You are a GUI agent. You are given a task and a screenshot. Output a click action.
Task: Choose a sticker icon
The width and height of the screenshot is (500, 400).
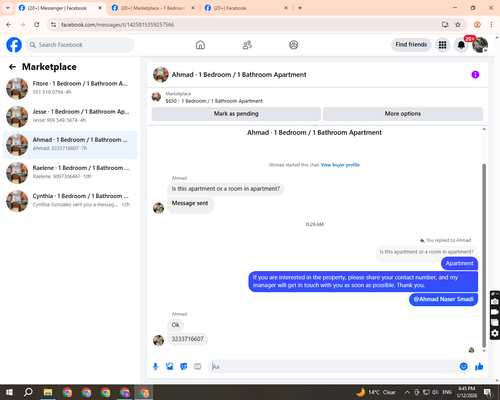click(184, 367)
